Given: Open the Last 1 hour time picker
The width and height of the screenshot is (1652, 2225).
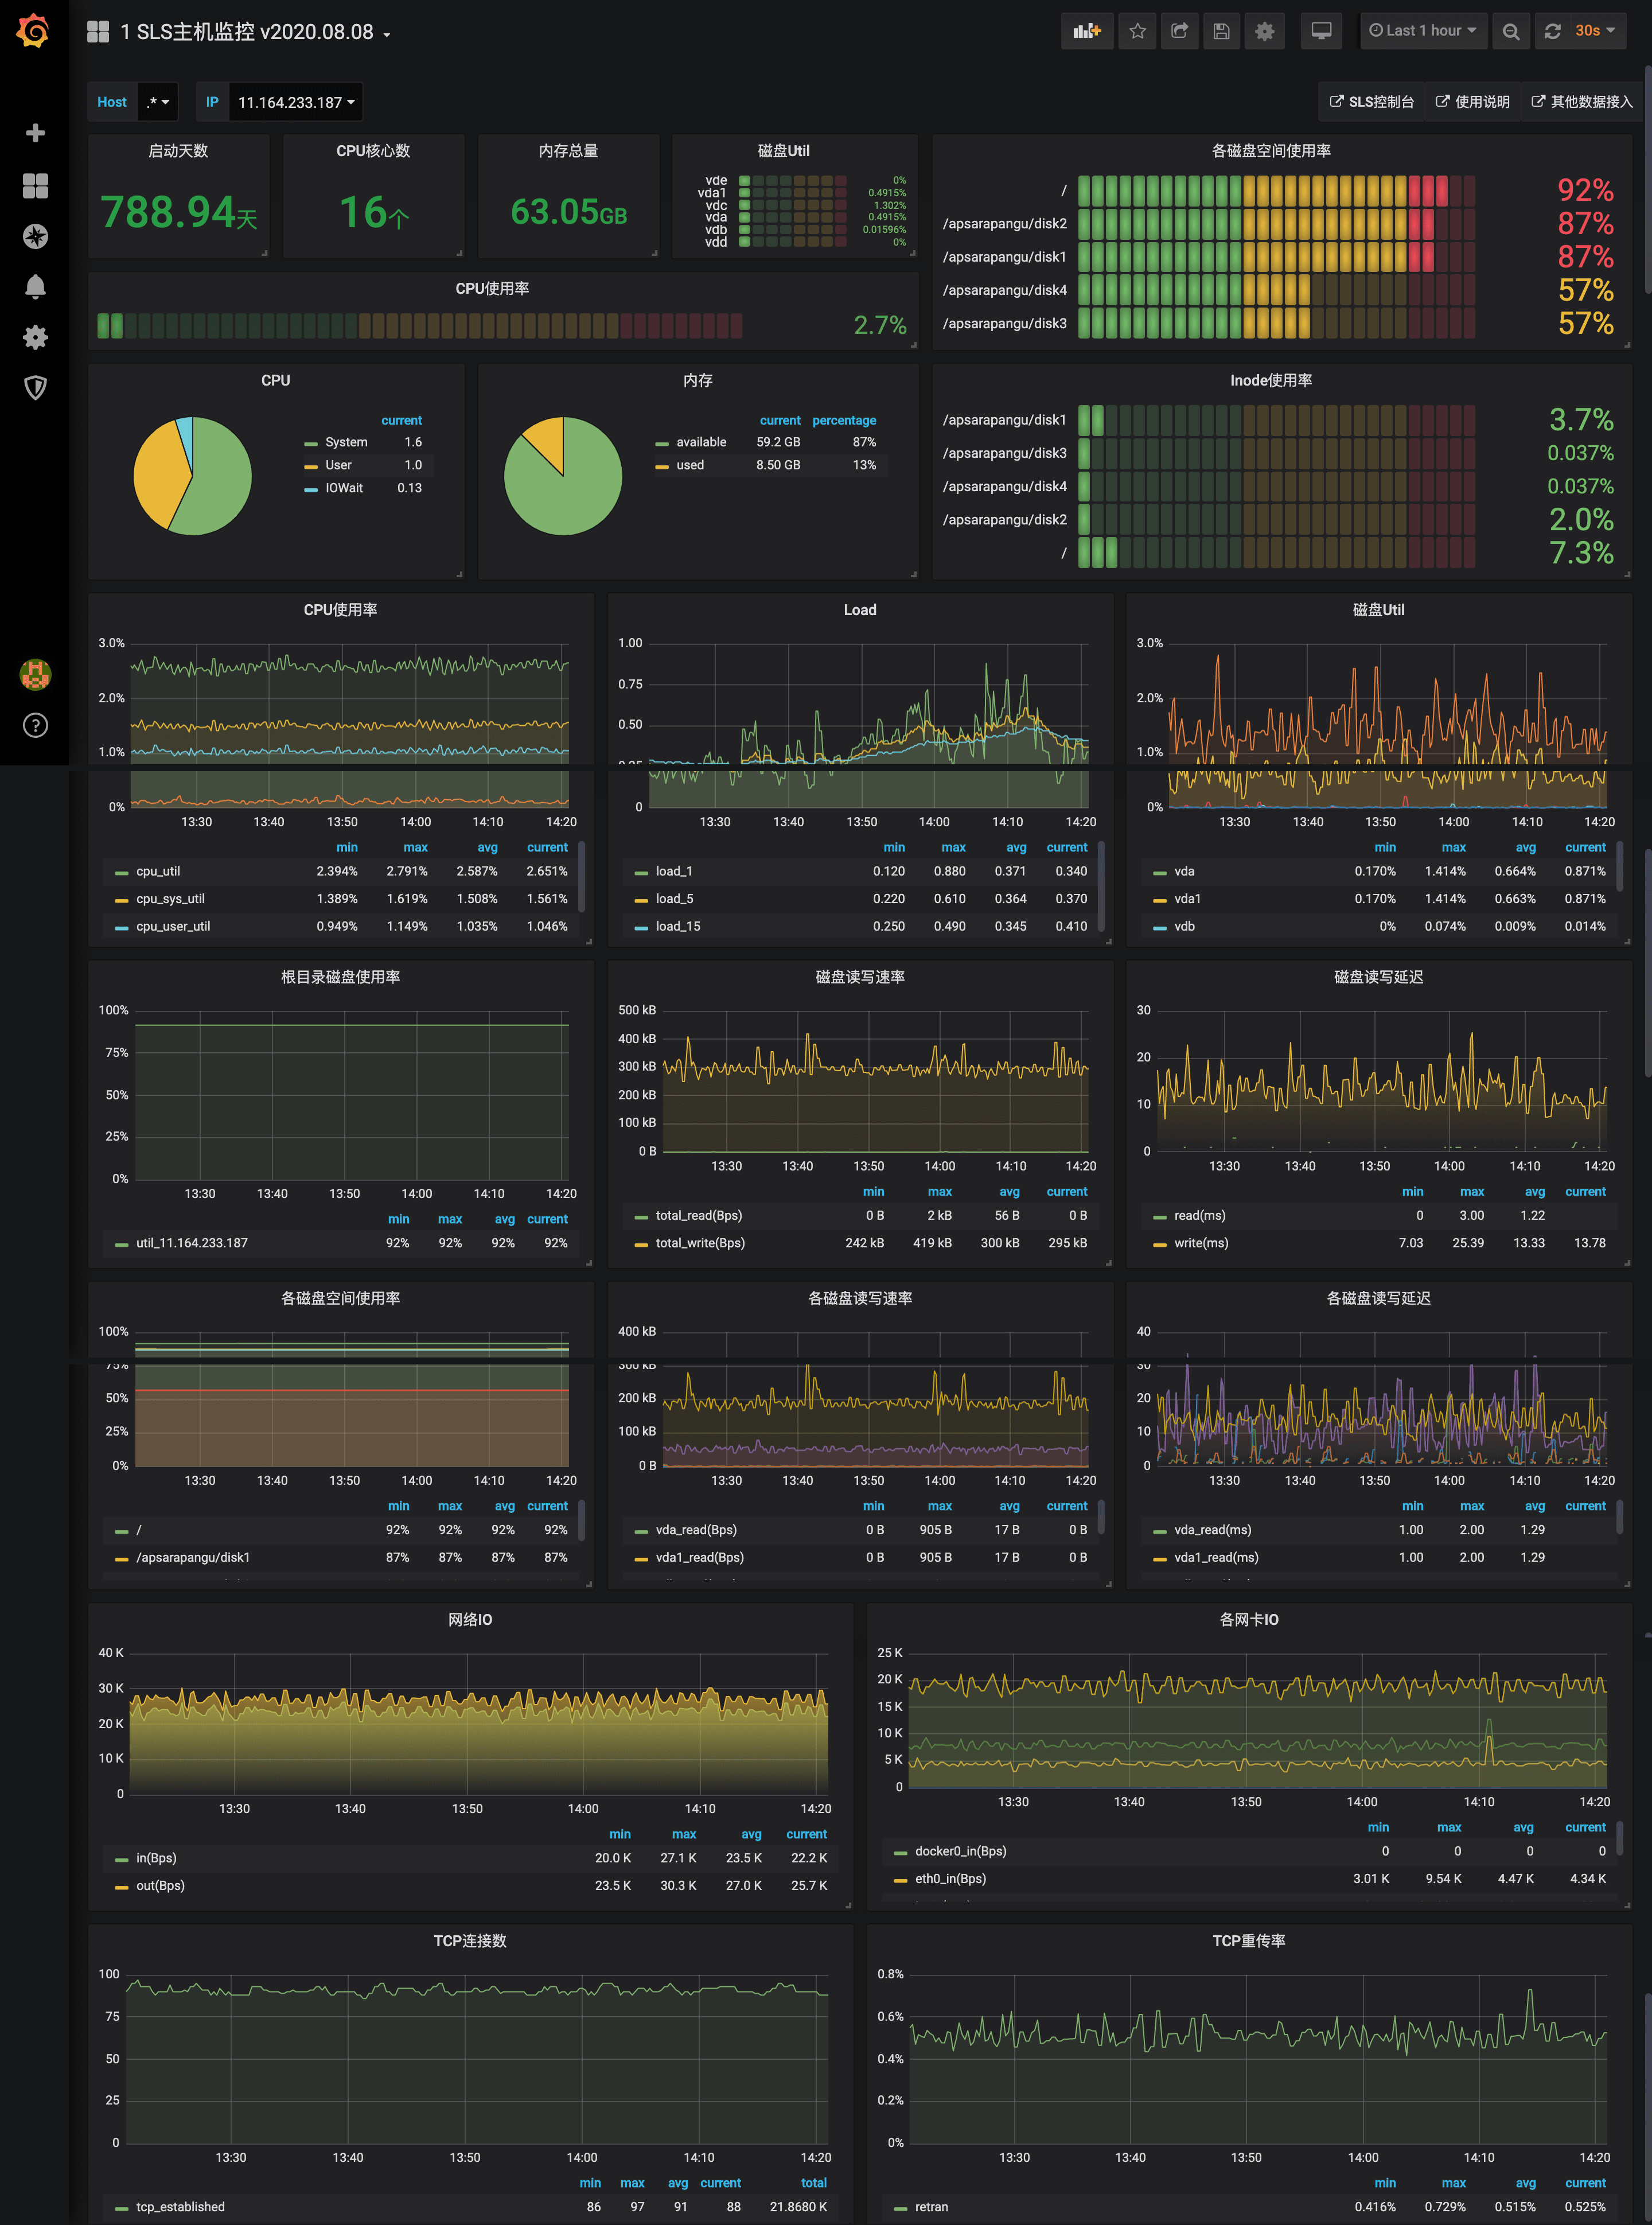Looking at the screenshot, I should click(1422, 31).
